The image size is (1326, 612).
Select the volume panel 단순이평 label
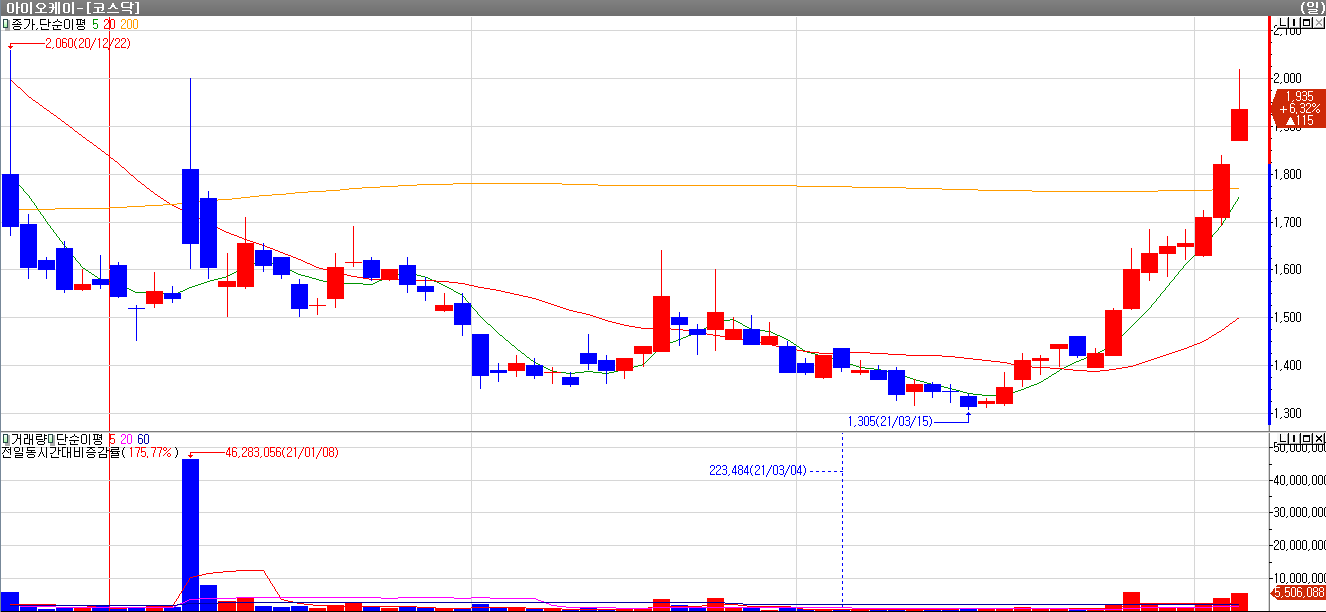pos(80,439)
